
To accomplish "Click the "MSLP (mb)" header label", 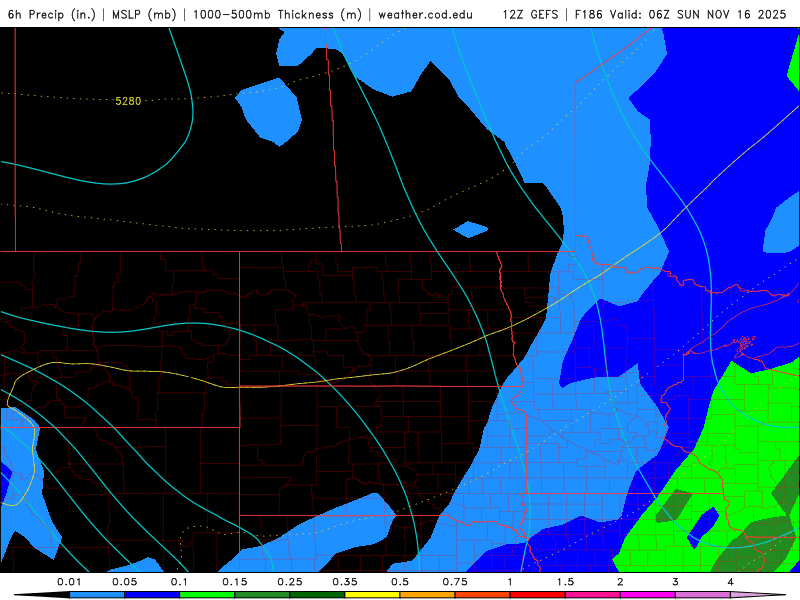I will (x=144, y=14).
